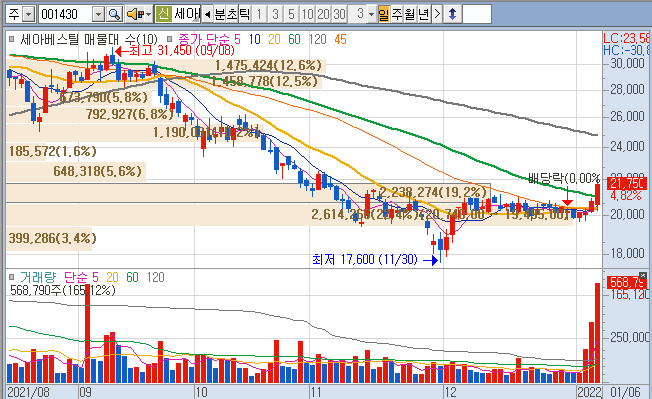652x399 pixels.
Task: Click the 1,475,424(12.6%) volume profile label
Action: click(x=268, y=65)
